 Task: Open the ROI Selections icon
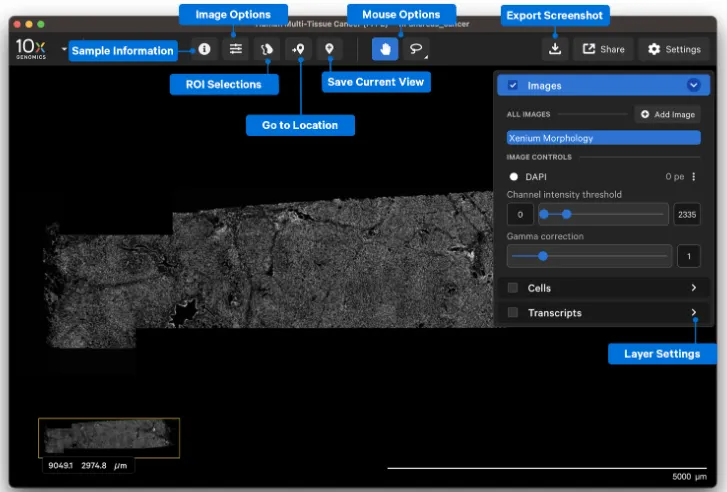point(266,49)
